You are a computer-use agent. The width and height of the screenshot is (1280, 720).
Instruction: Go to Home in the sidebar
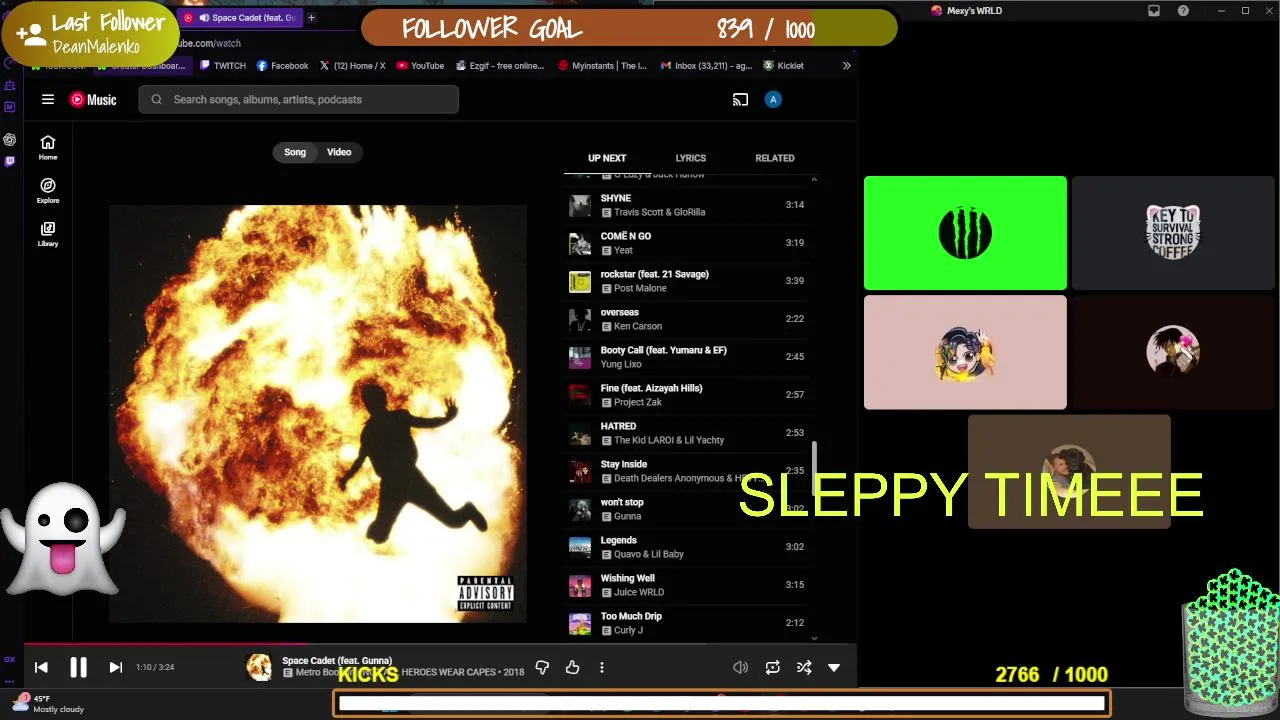point(48,147)
